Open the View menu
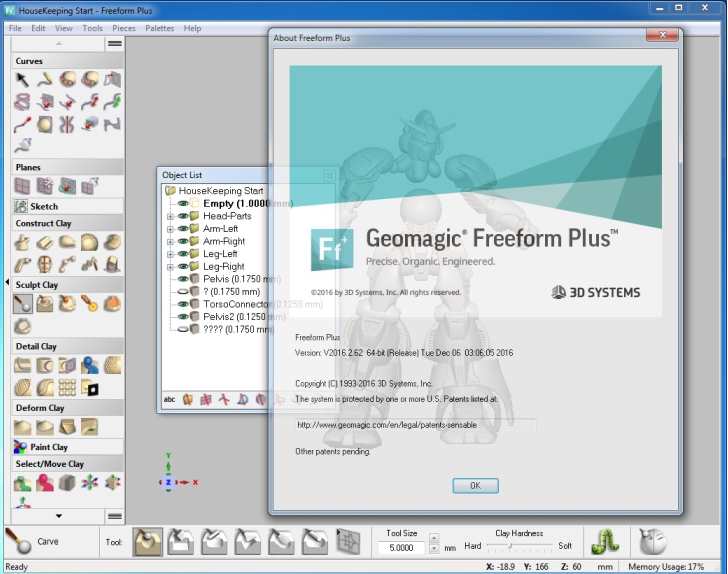Viewport: 728px width, 574px height. click(64, 28)
